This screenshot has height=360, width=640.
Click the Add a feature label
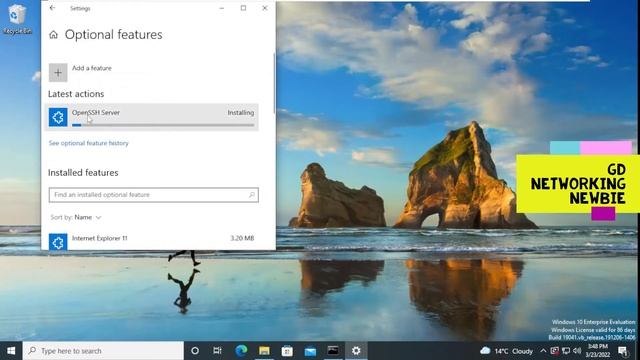(92, 68)
